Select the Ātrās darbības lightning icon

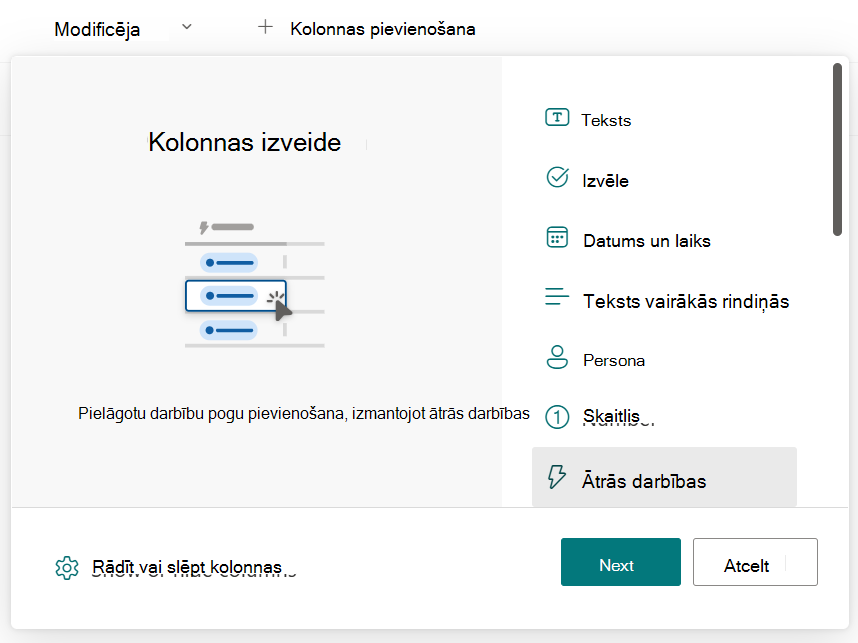[x=557, y=477]
